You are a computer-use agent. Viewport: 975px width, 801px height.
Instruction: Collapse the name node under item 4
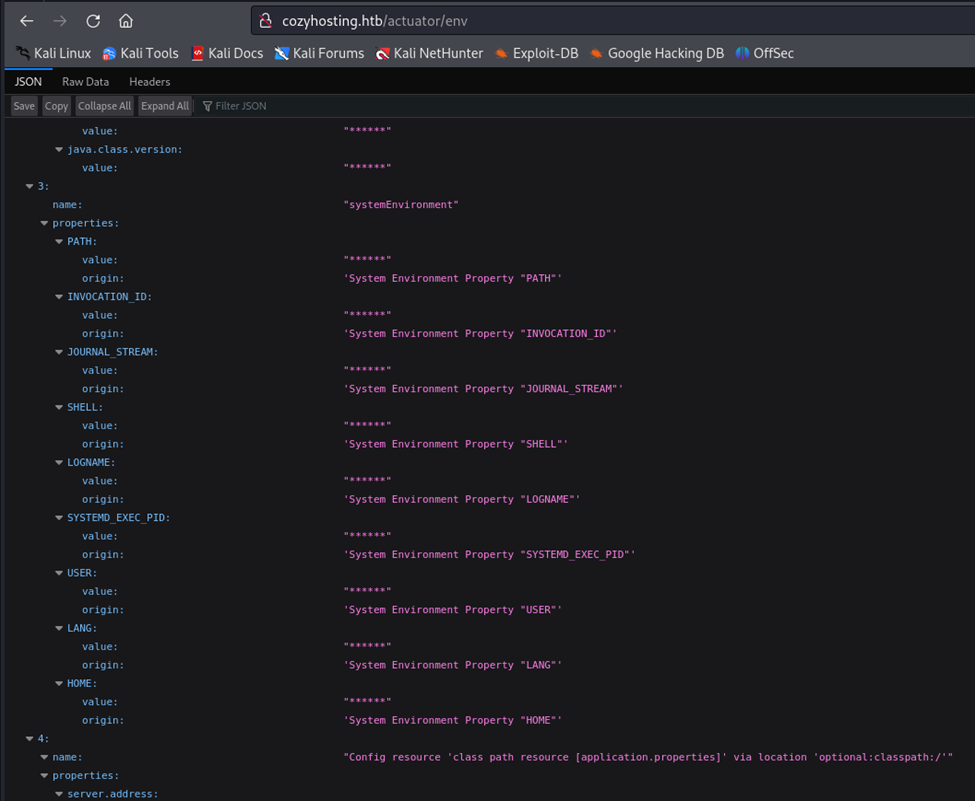tap(44, 757)
